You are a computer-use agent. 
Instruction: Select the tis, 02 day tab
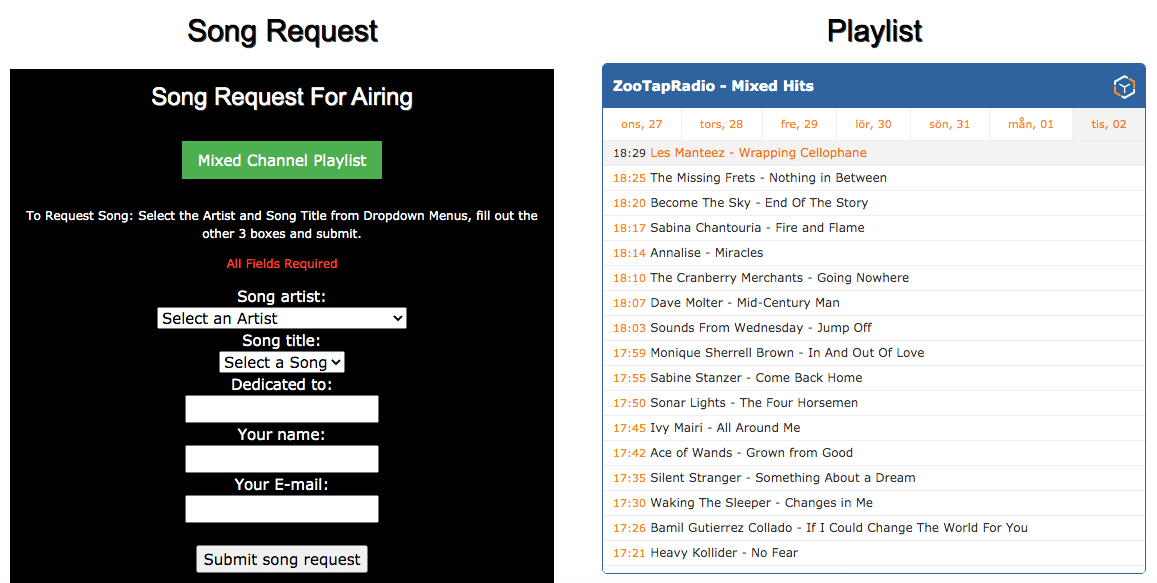[1109, 124]
